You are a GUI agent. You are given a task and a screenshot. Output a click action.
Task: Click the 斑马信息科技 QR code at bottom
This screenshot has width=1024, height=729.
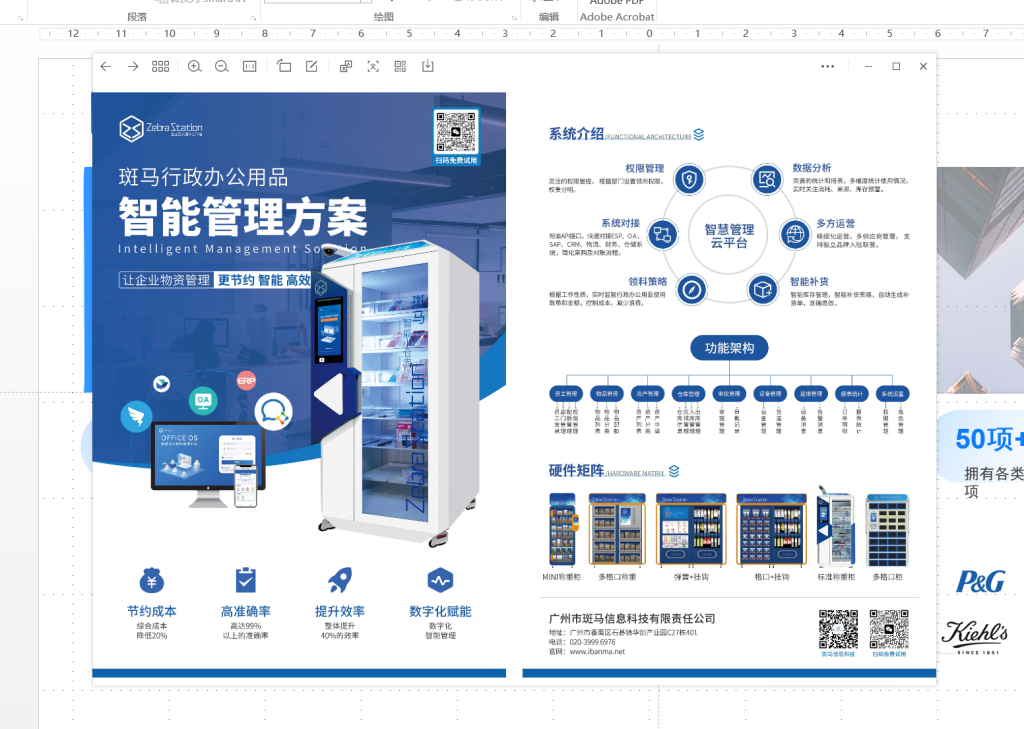pyautogui.click(x=838, y=630)
